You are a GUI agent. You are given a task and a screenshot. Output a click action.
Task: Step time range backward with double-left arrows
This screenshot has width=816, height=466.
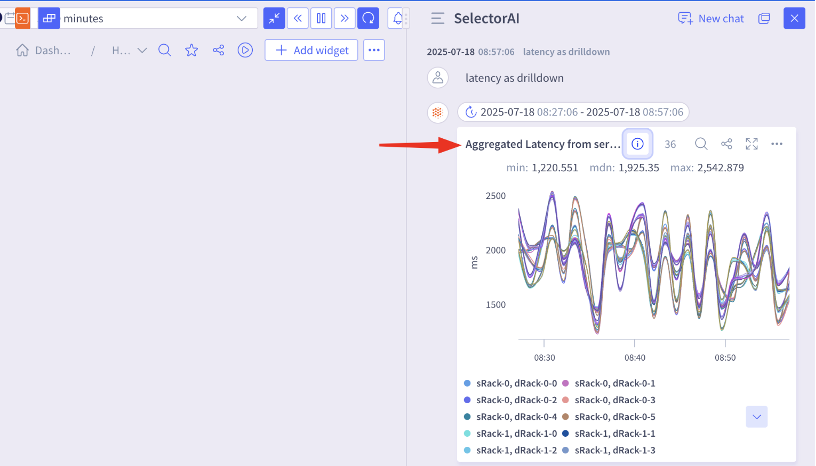(298, 18)
